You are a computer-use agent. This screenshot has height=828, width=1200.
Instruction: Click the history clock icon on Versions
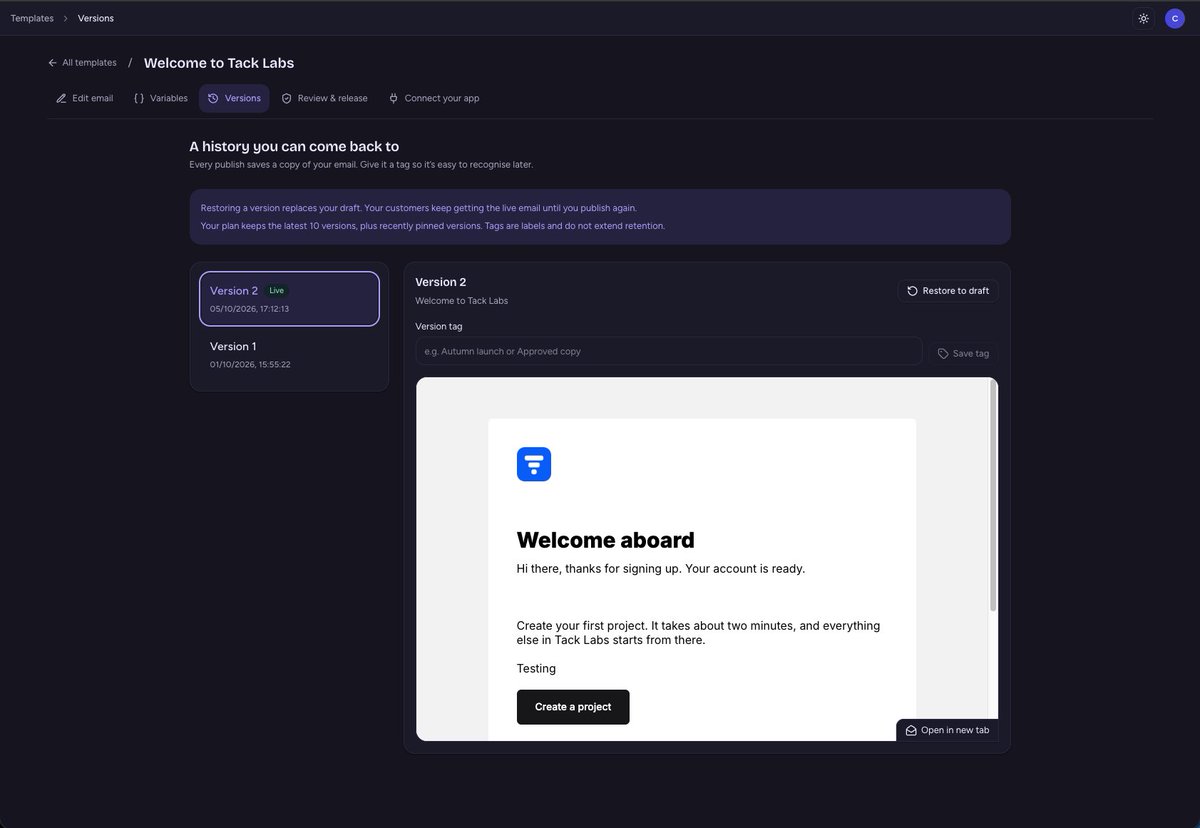click(x=213, y=99)
